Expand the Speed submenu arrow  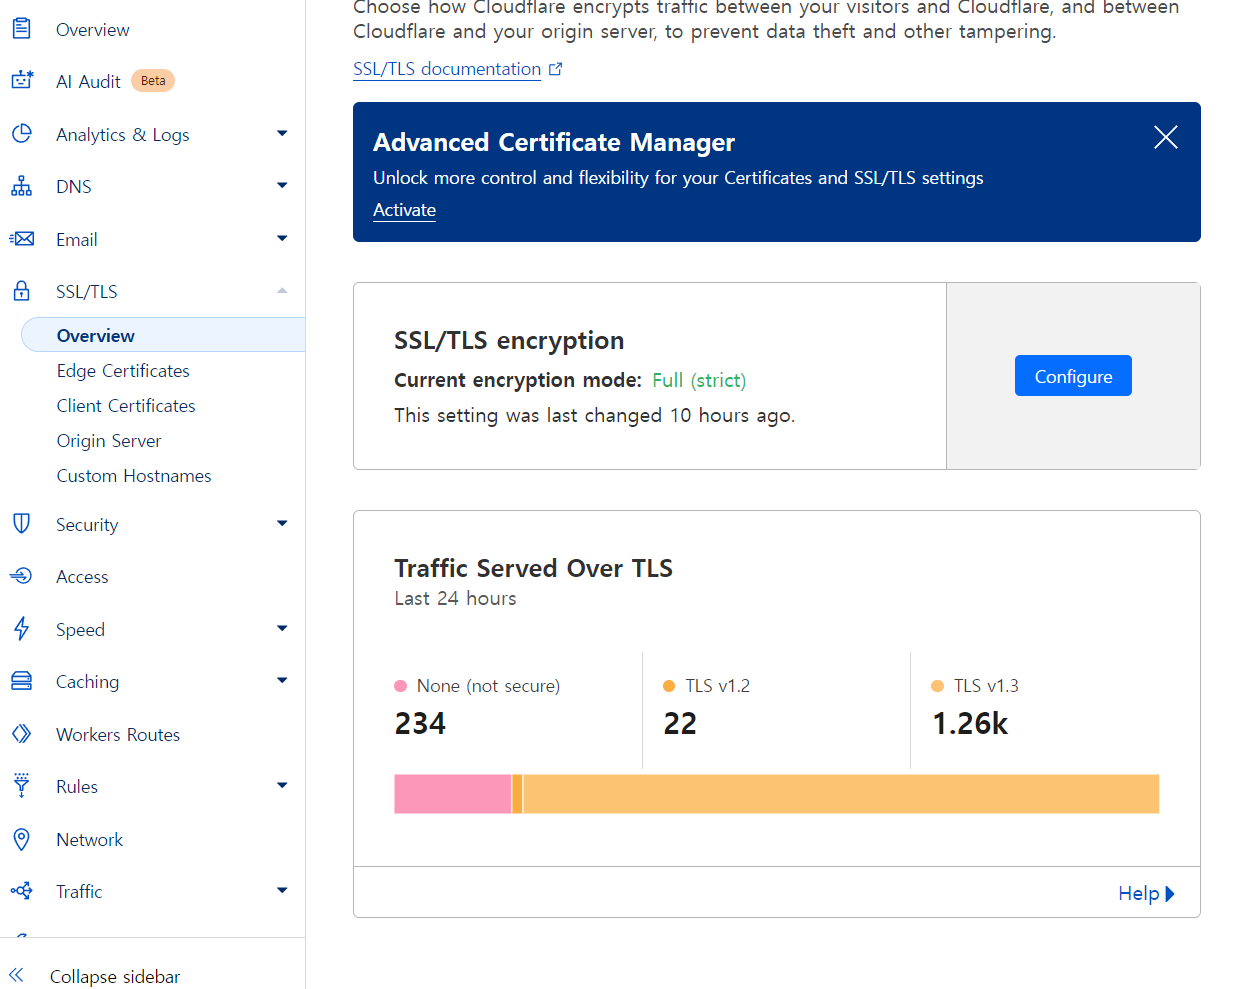pos(282,628)
